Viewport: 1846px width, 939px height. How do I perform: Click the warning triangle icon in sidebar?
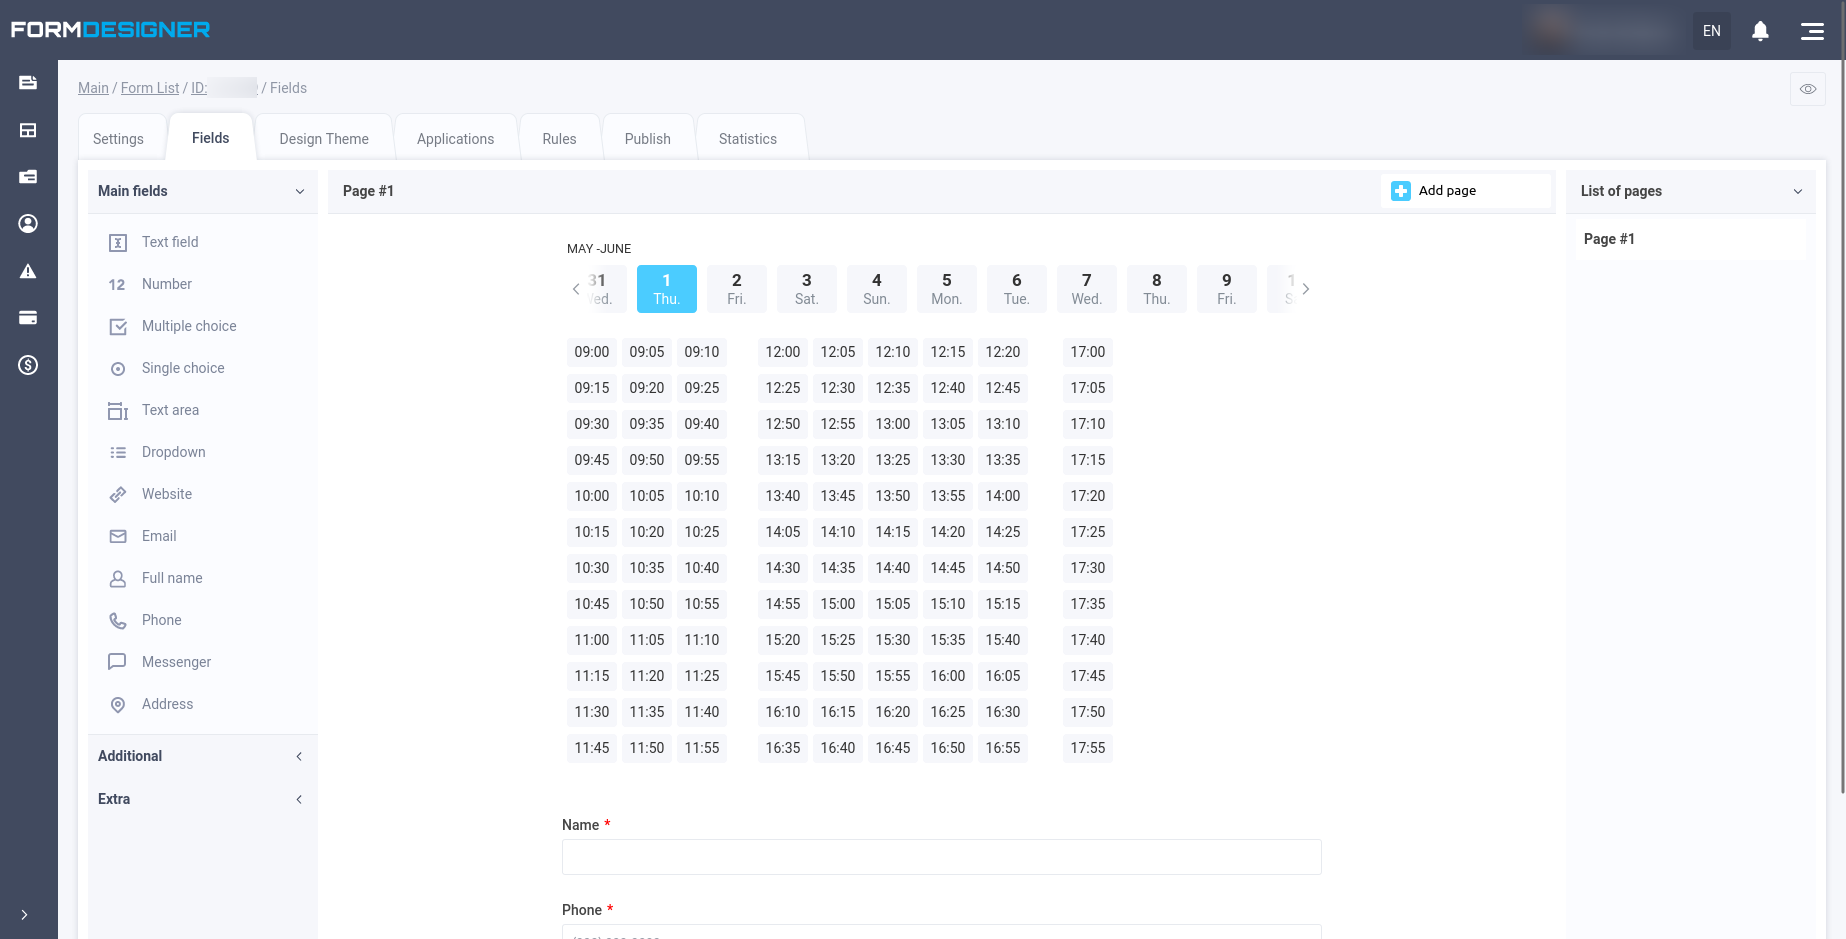[28, 271]
